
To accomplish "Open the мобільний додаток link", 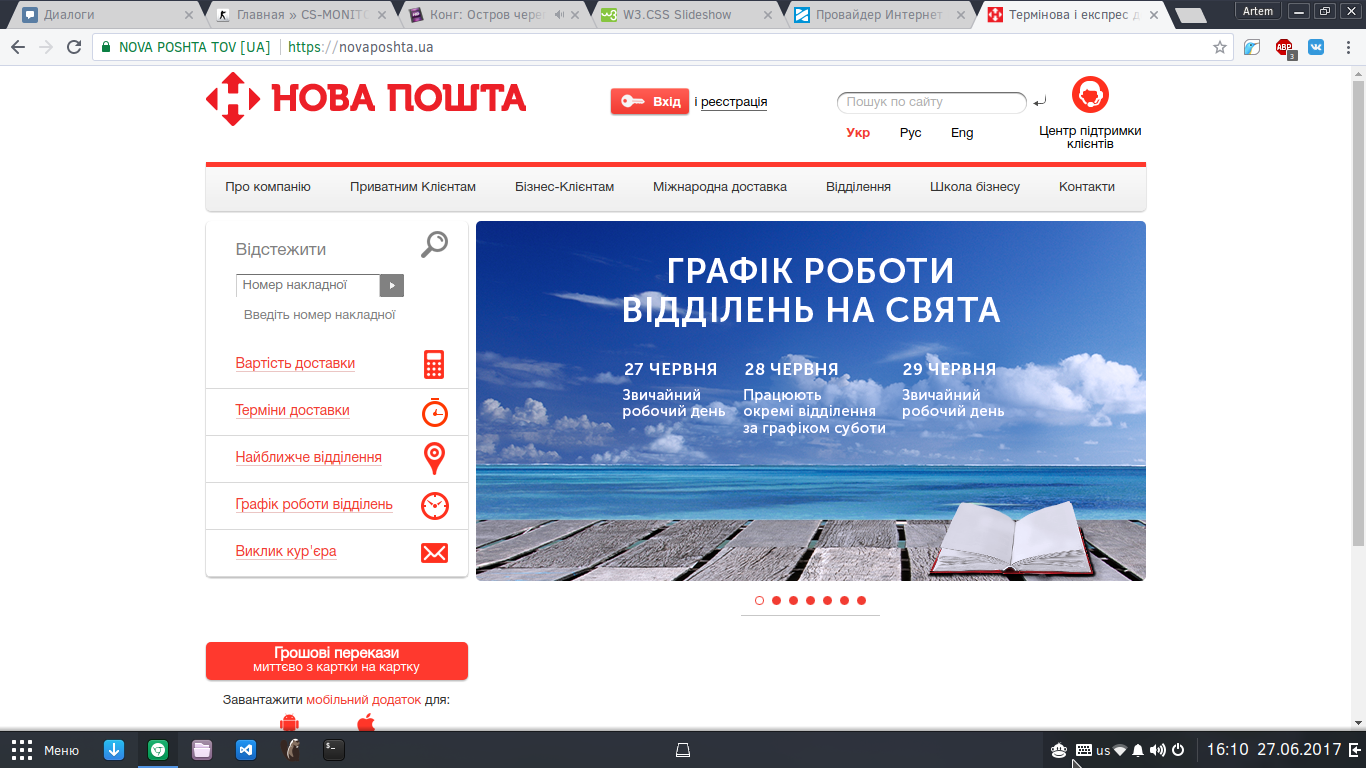I will (364, 699).
